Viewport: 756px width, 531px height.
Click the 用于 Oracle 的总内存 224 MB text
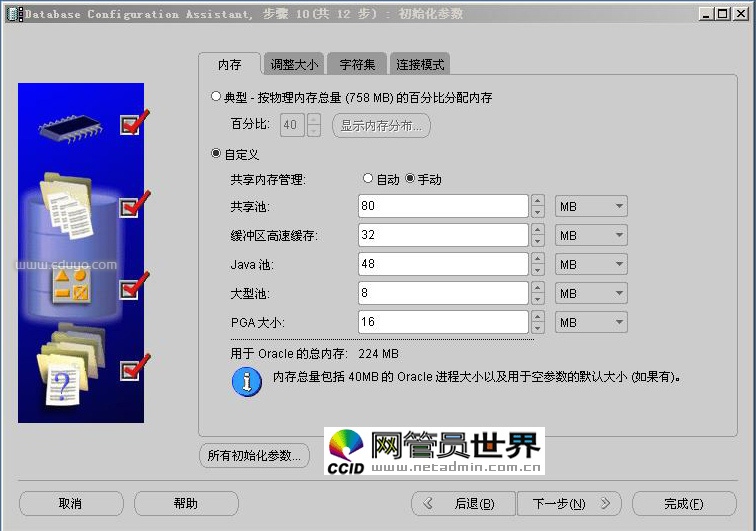(x=314, y=354)
